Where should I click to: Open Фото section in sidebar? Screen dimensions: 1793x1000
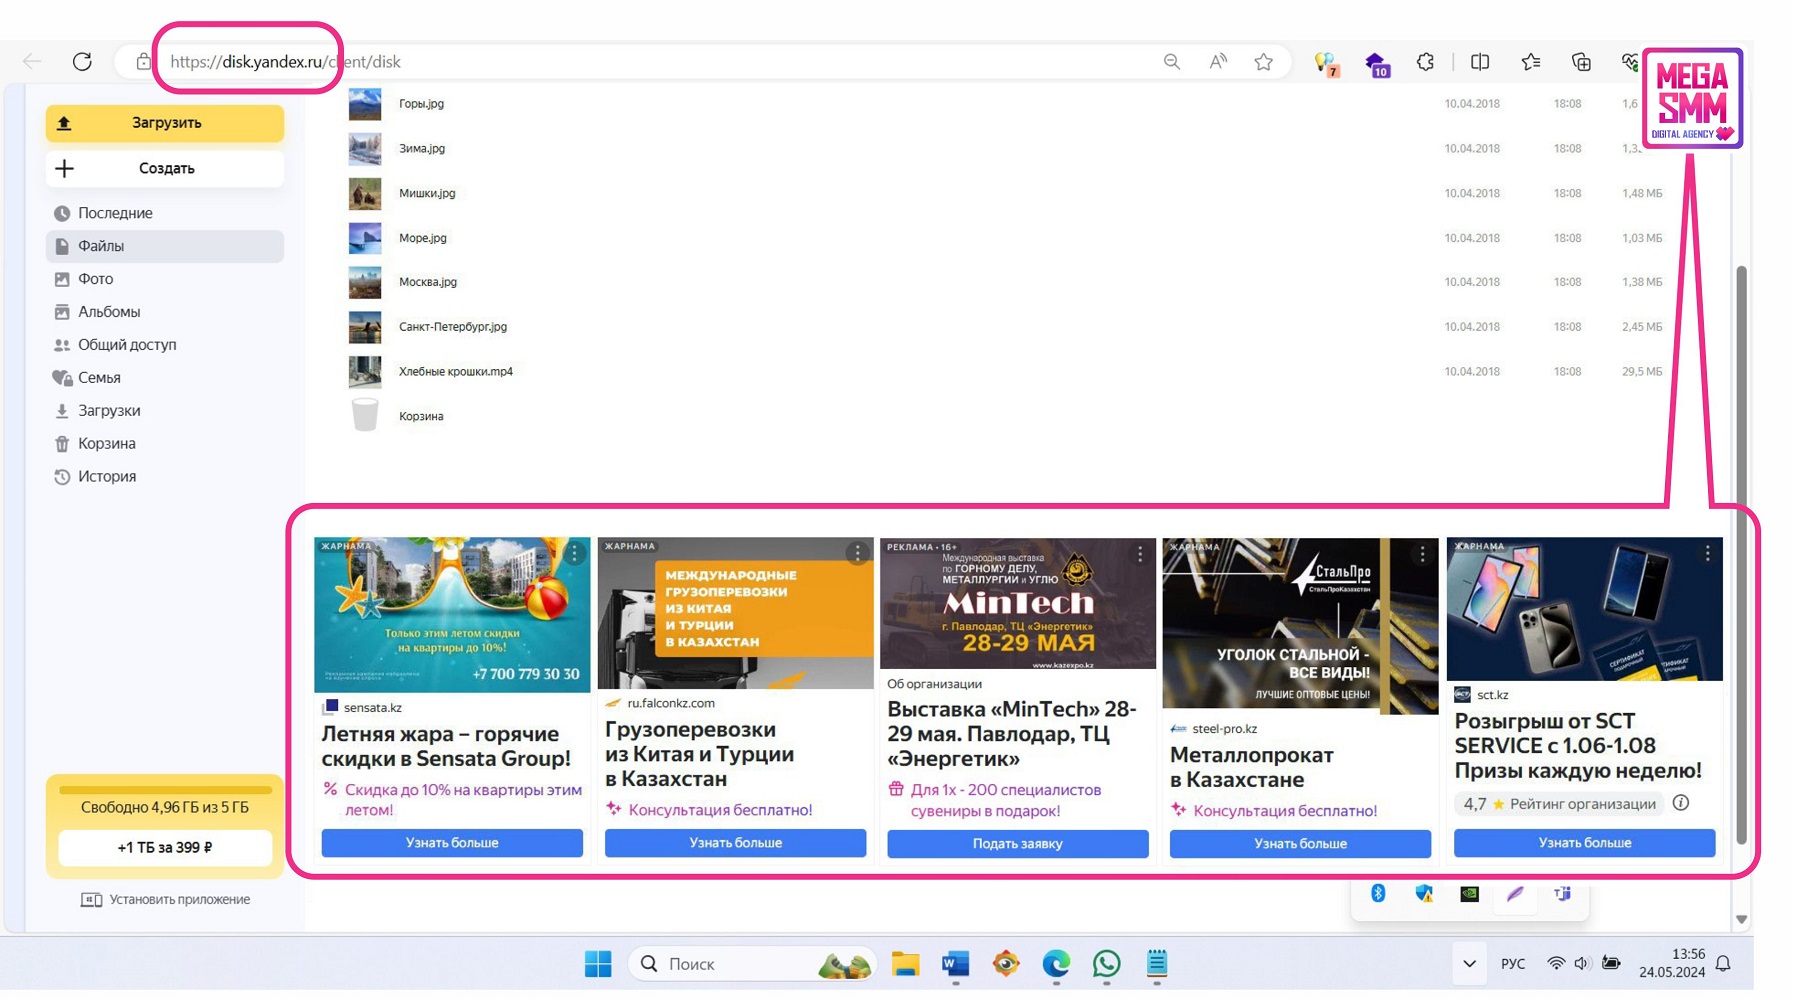[95, 279]
